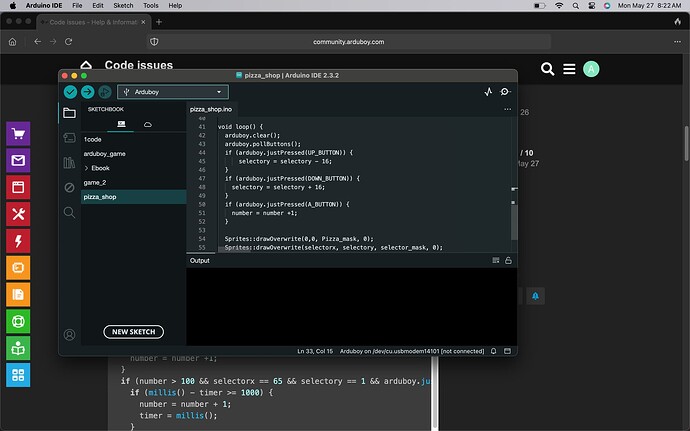Viewport: 690px width, 431px height.
Task: Toggle the Sketchbook folder sidebar panel
Action: point(69,113)
